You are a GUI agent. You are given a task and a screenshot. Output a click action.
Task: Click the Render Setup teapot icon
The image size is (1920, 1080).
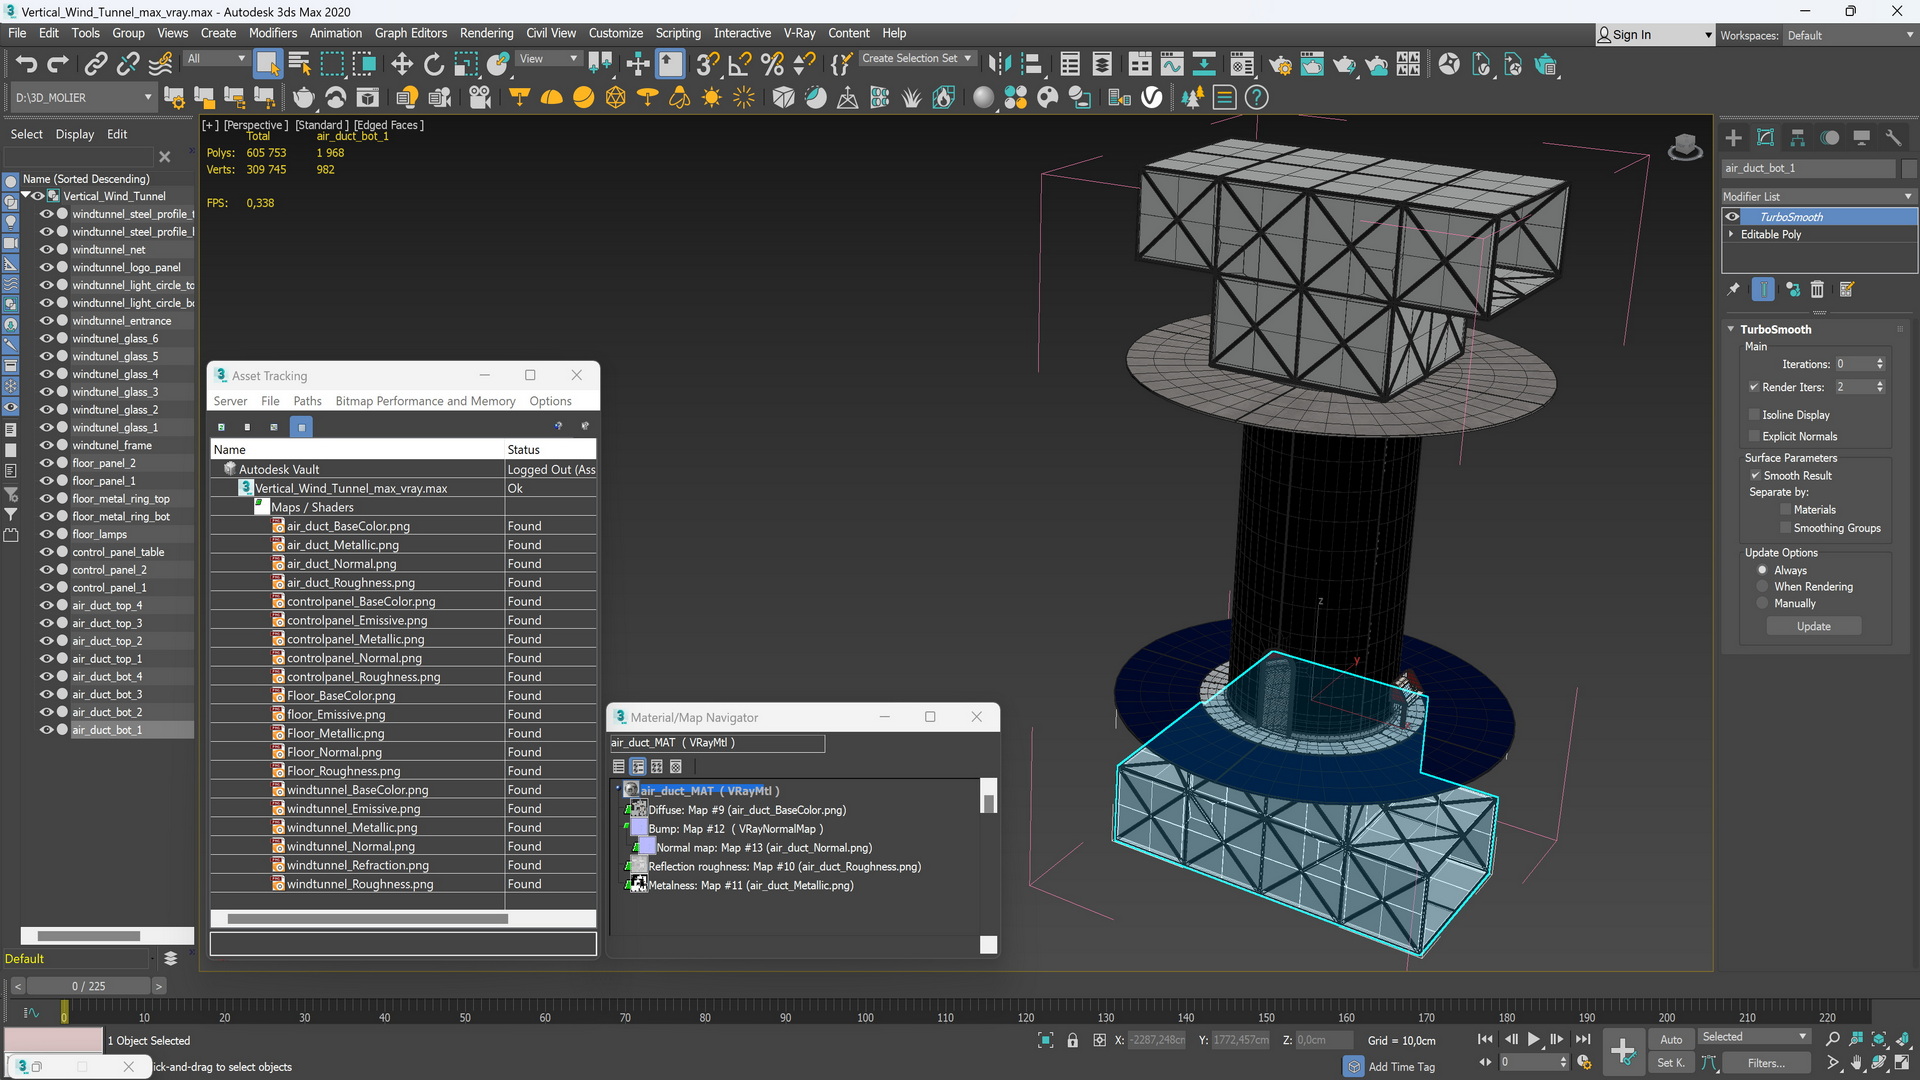[x=1280, y=65]
